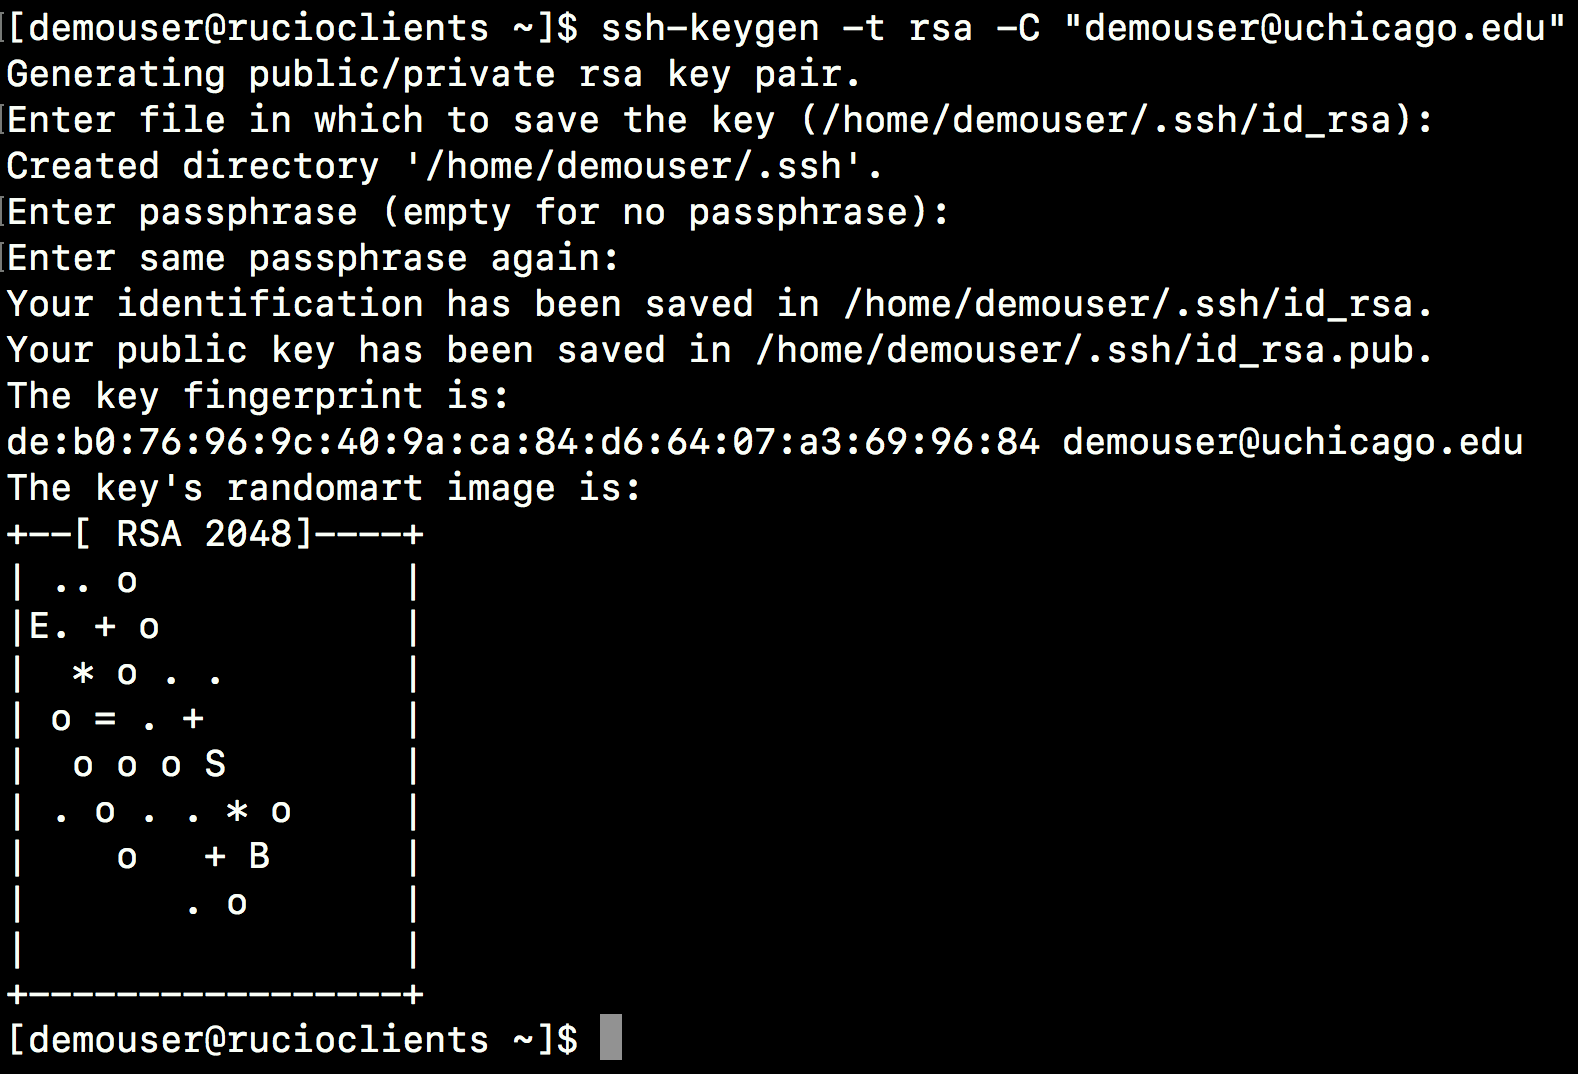1578x1074 pixels.
Task: Click the letter B in the randomart
Action: (259, 857)
